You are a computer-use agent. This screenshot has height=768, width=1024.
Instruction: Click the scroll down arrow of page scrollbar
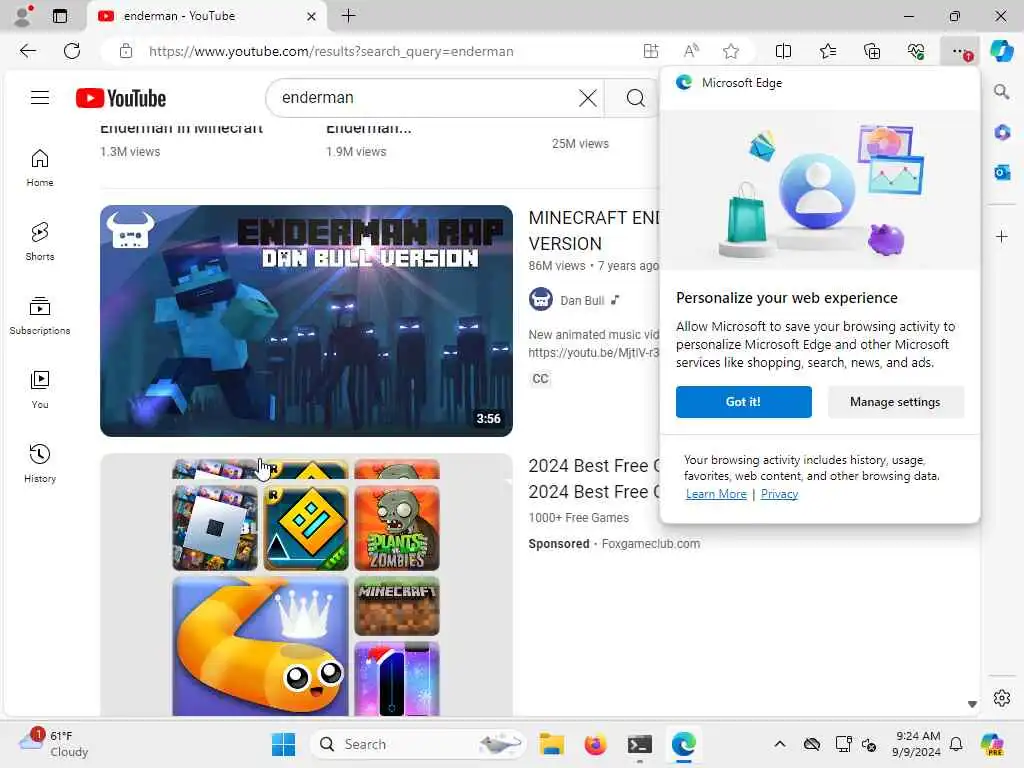[972, 704]
